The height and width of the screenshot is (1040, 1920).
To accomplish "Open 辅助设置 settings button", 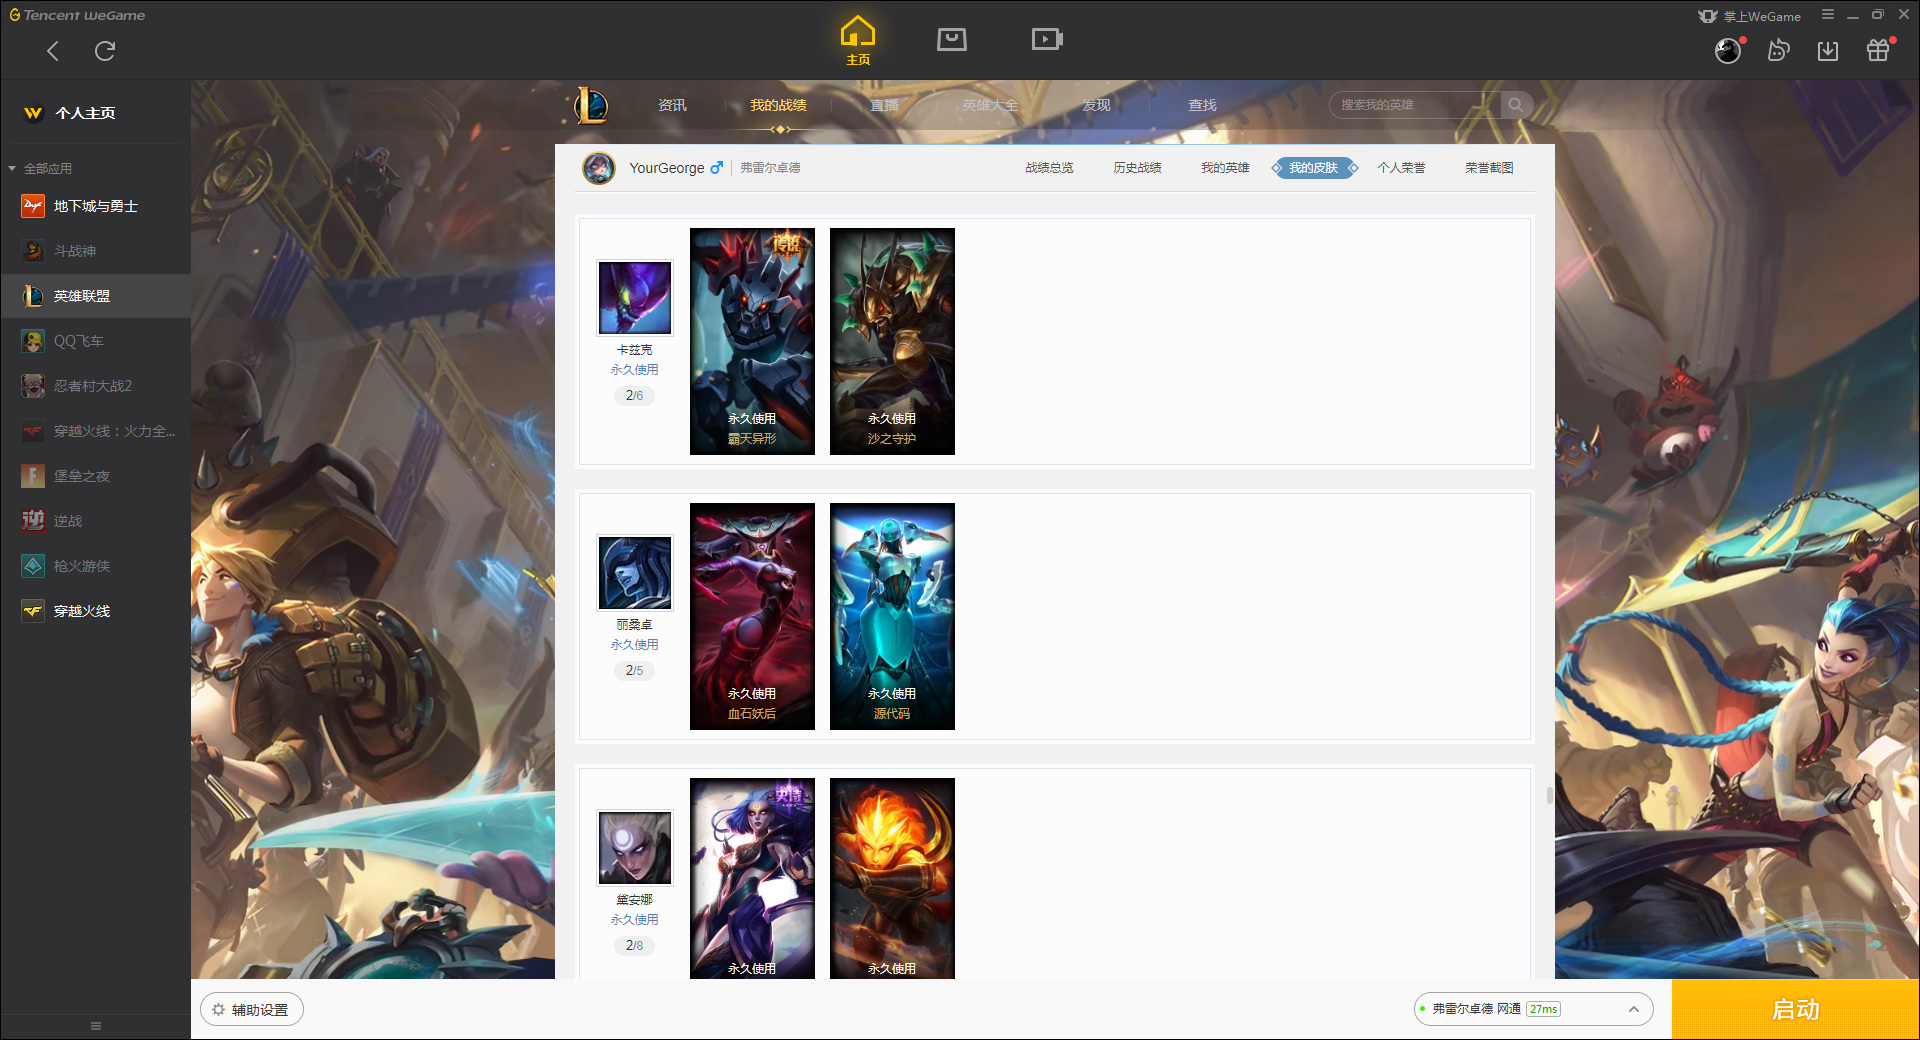I will (x=252, y=1010).
